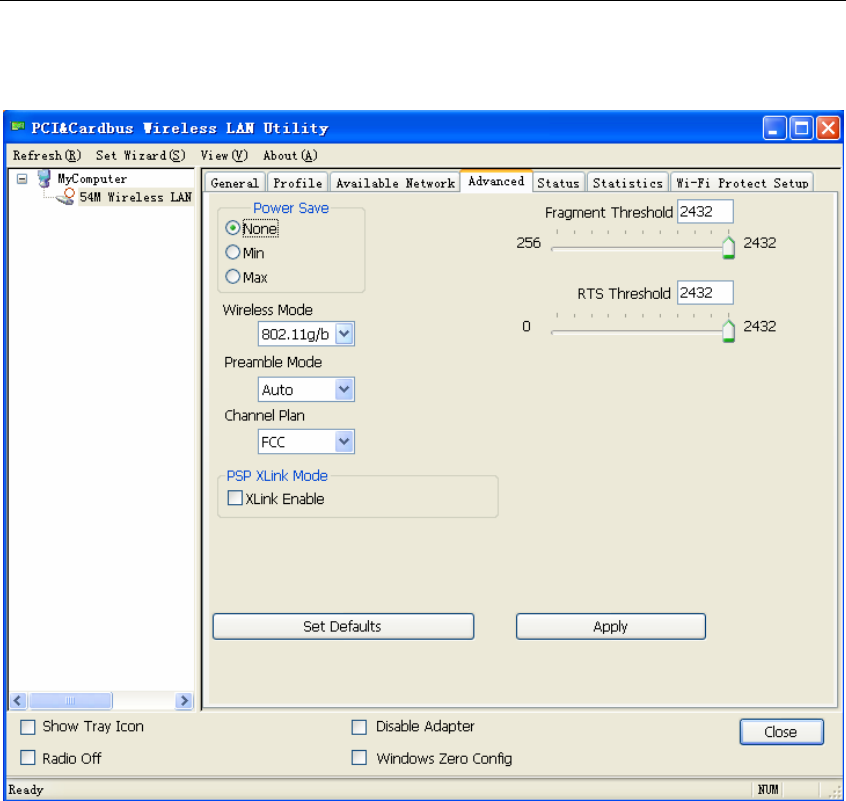Screen dimensions: 846x801
Task: Select the Max power save option
Action: [233, 277]
